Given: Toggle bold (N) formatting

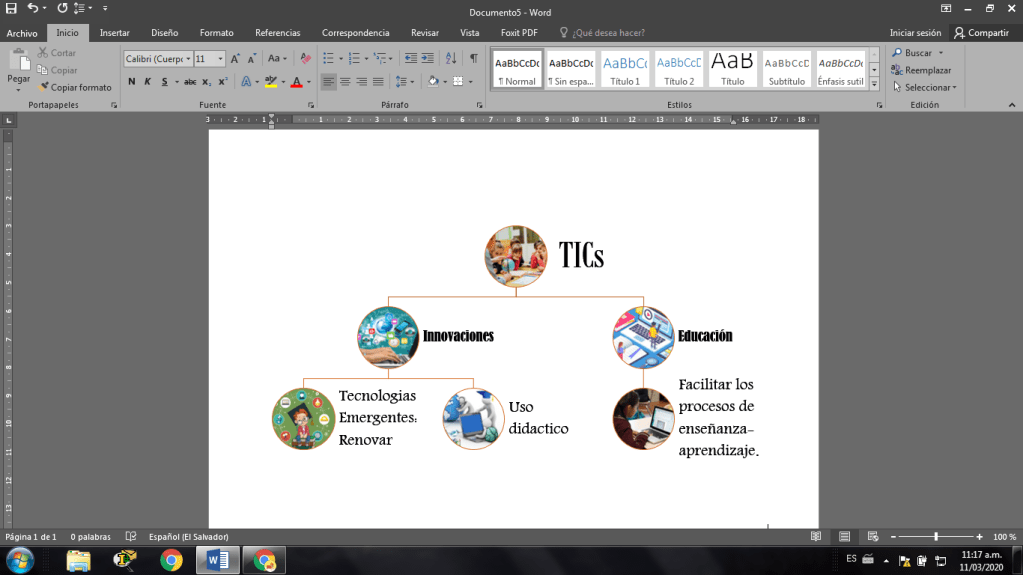Looking at the screenshot, I should click(131, 82).
